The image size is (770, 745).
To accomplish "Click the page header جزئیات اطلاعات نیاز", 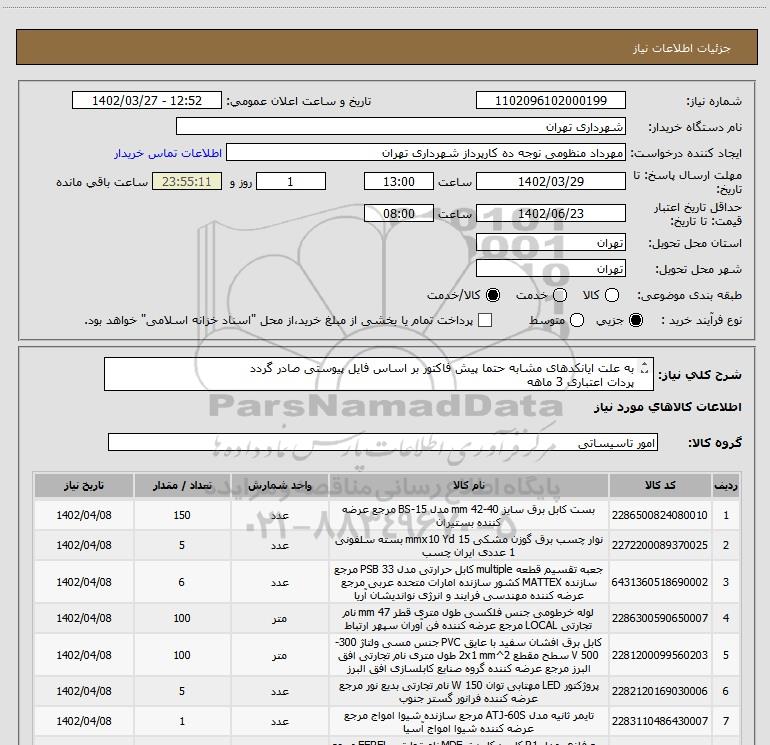I will click(681, 48).
